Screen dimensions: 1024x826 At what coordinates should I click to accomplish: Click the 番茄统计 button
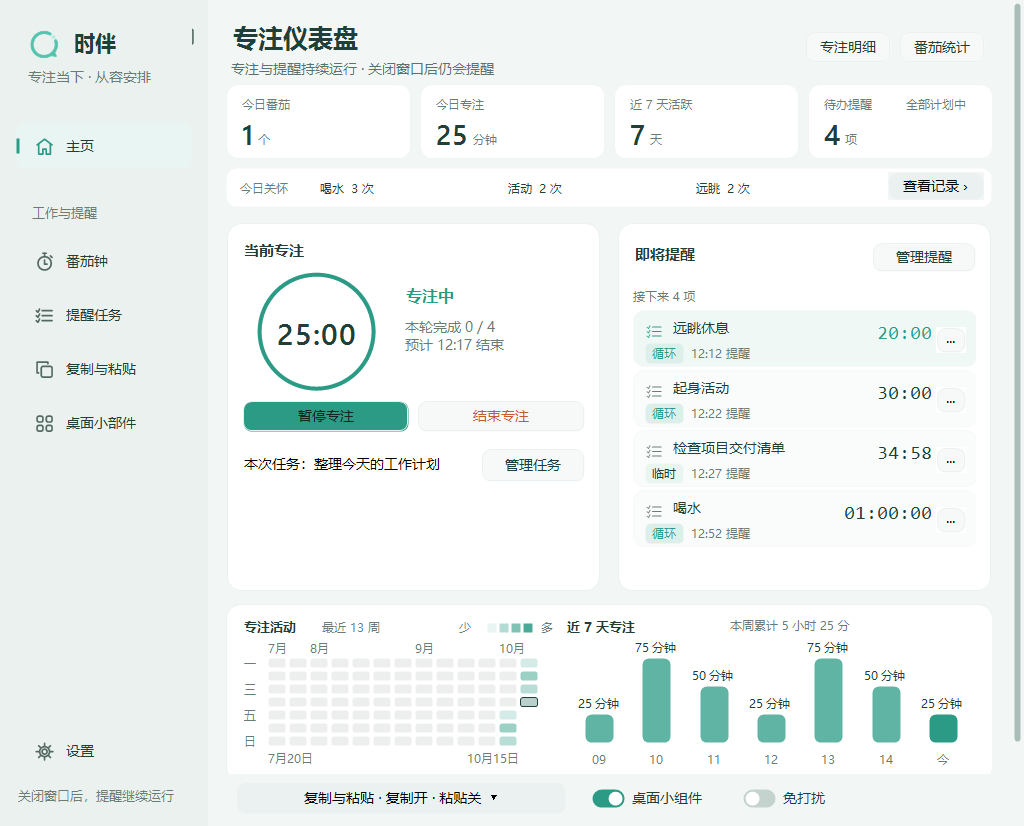(x=941, y=47)
